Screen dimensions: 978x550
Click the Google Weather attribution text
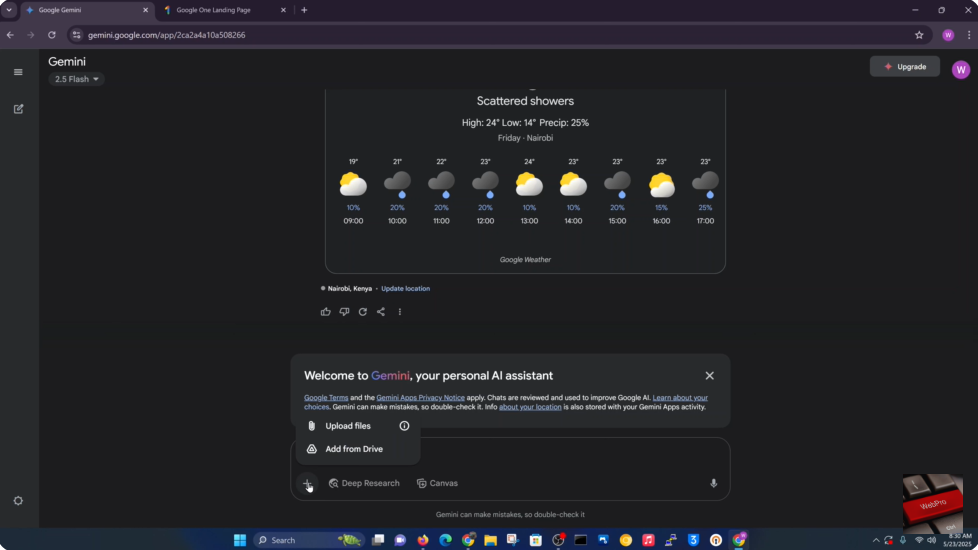click(525, 259)
